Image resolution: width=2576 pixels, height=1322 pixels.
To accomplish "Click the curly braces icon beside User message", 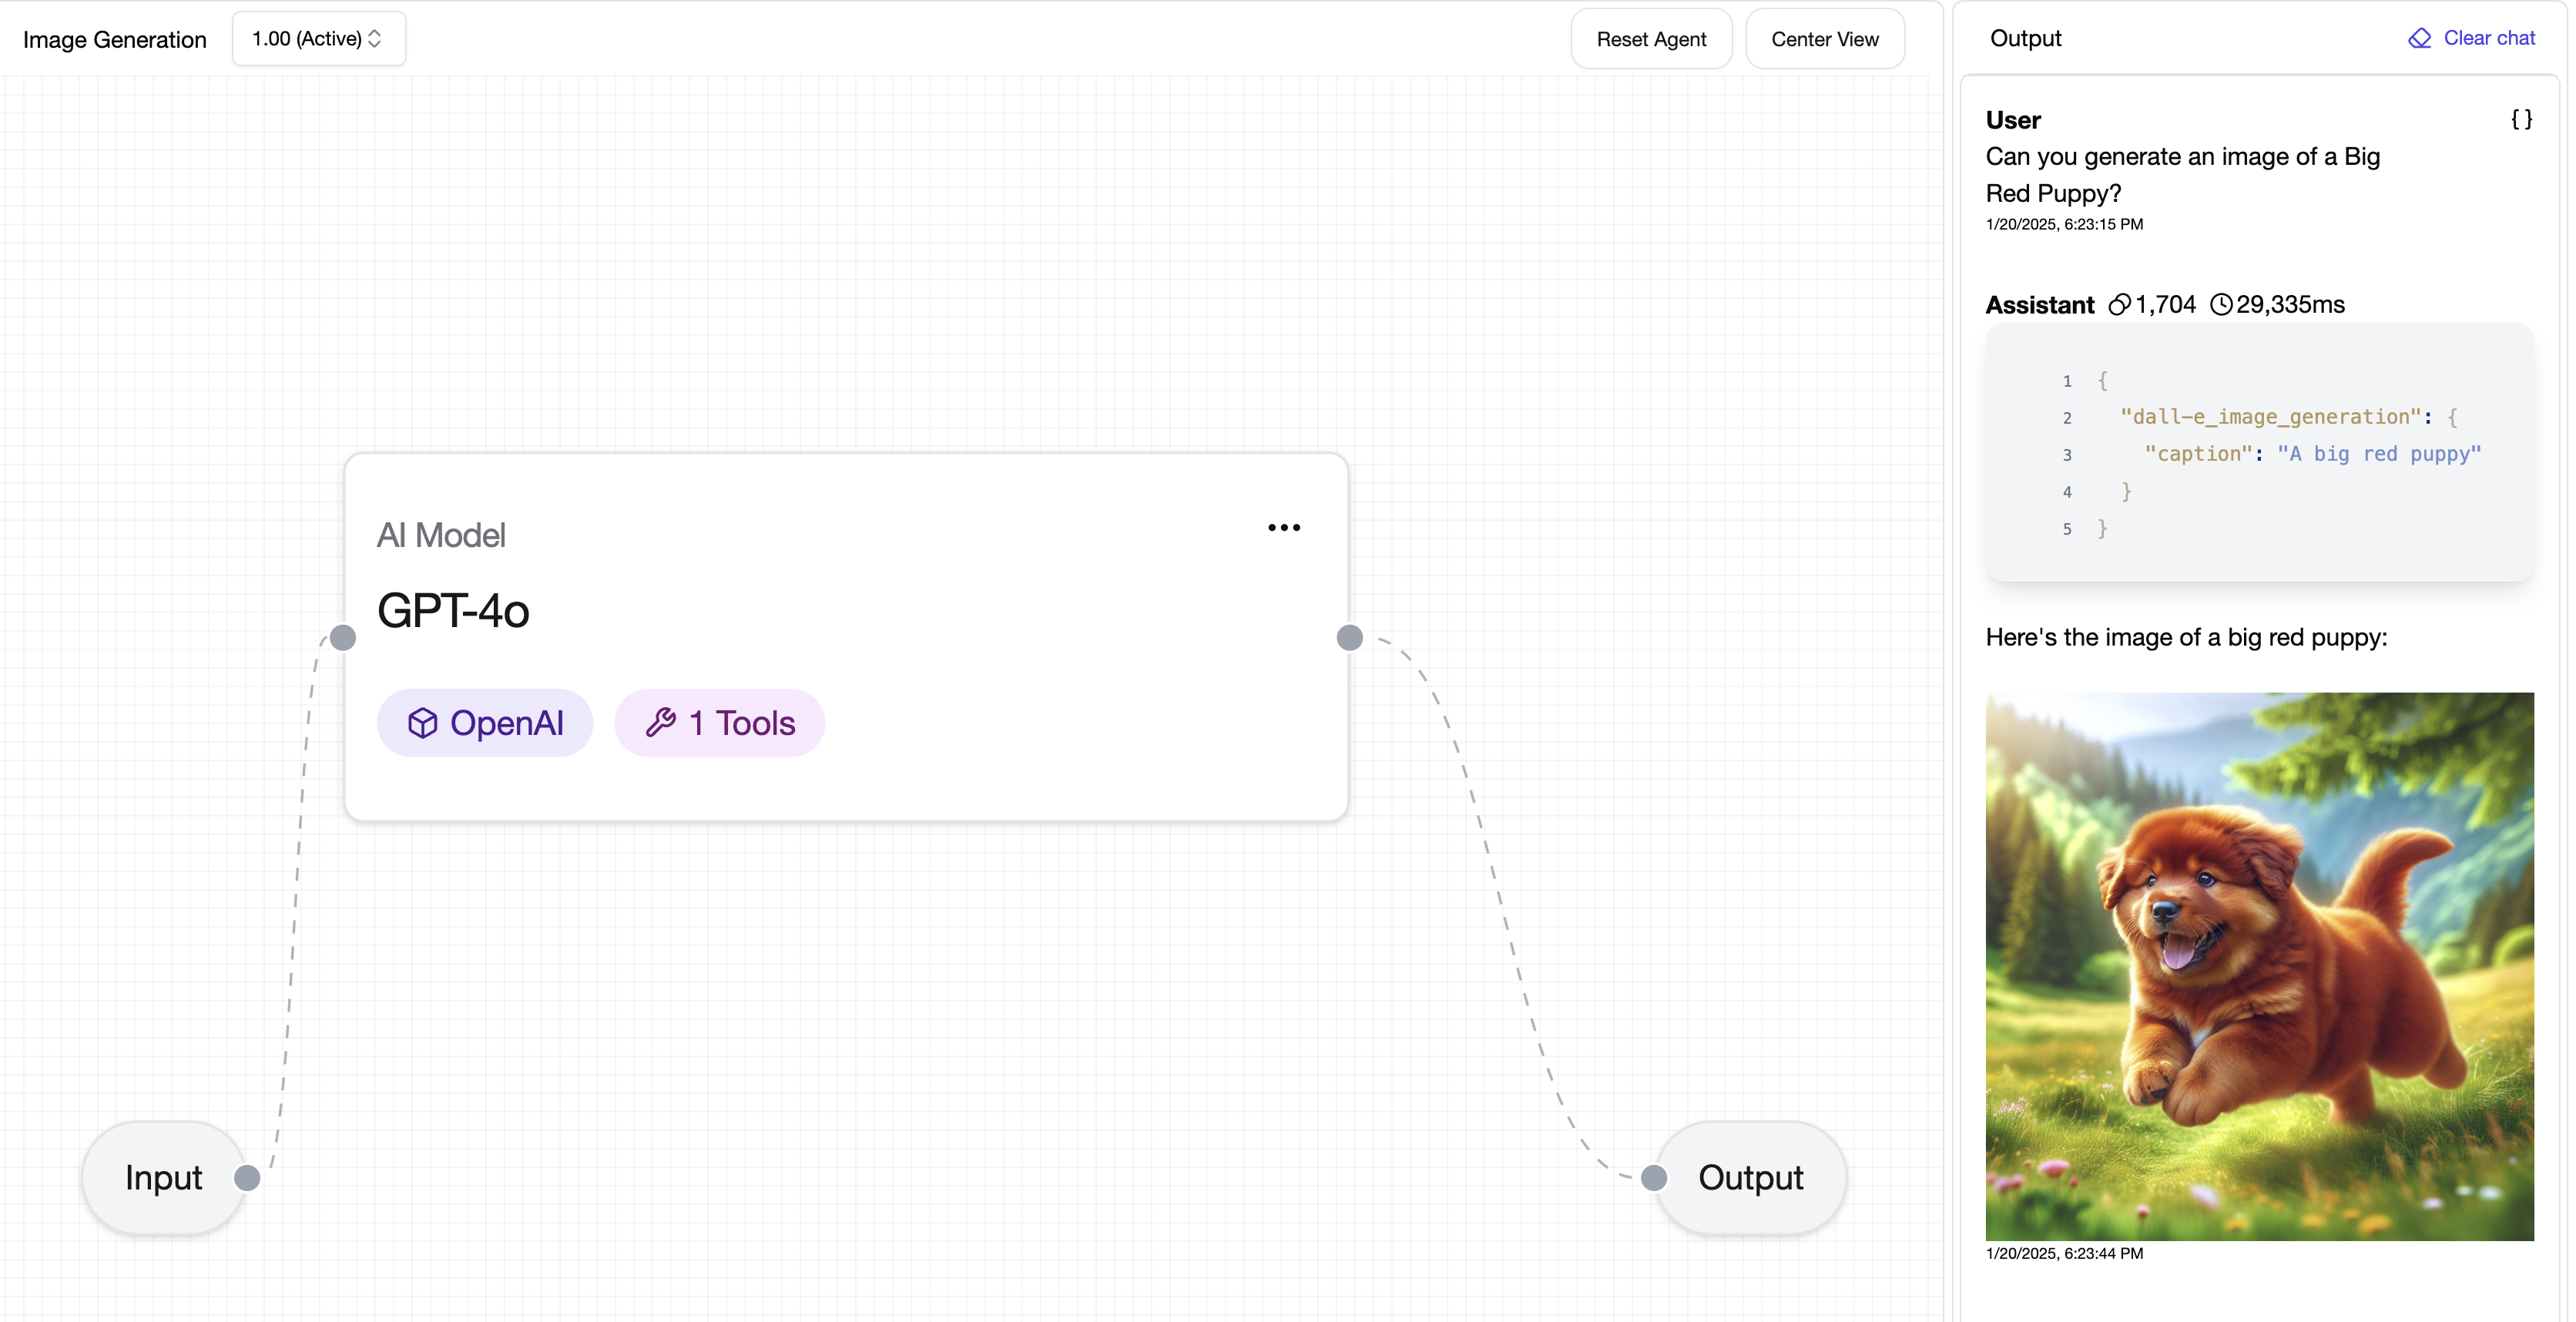I will [x=2522, y=119].
